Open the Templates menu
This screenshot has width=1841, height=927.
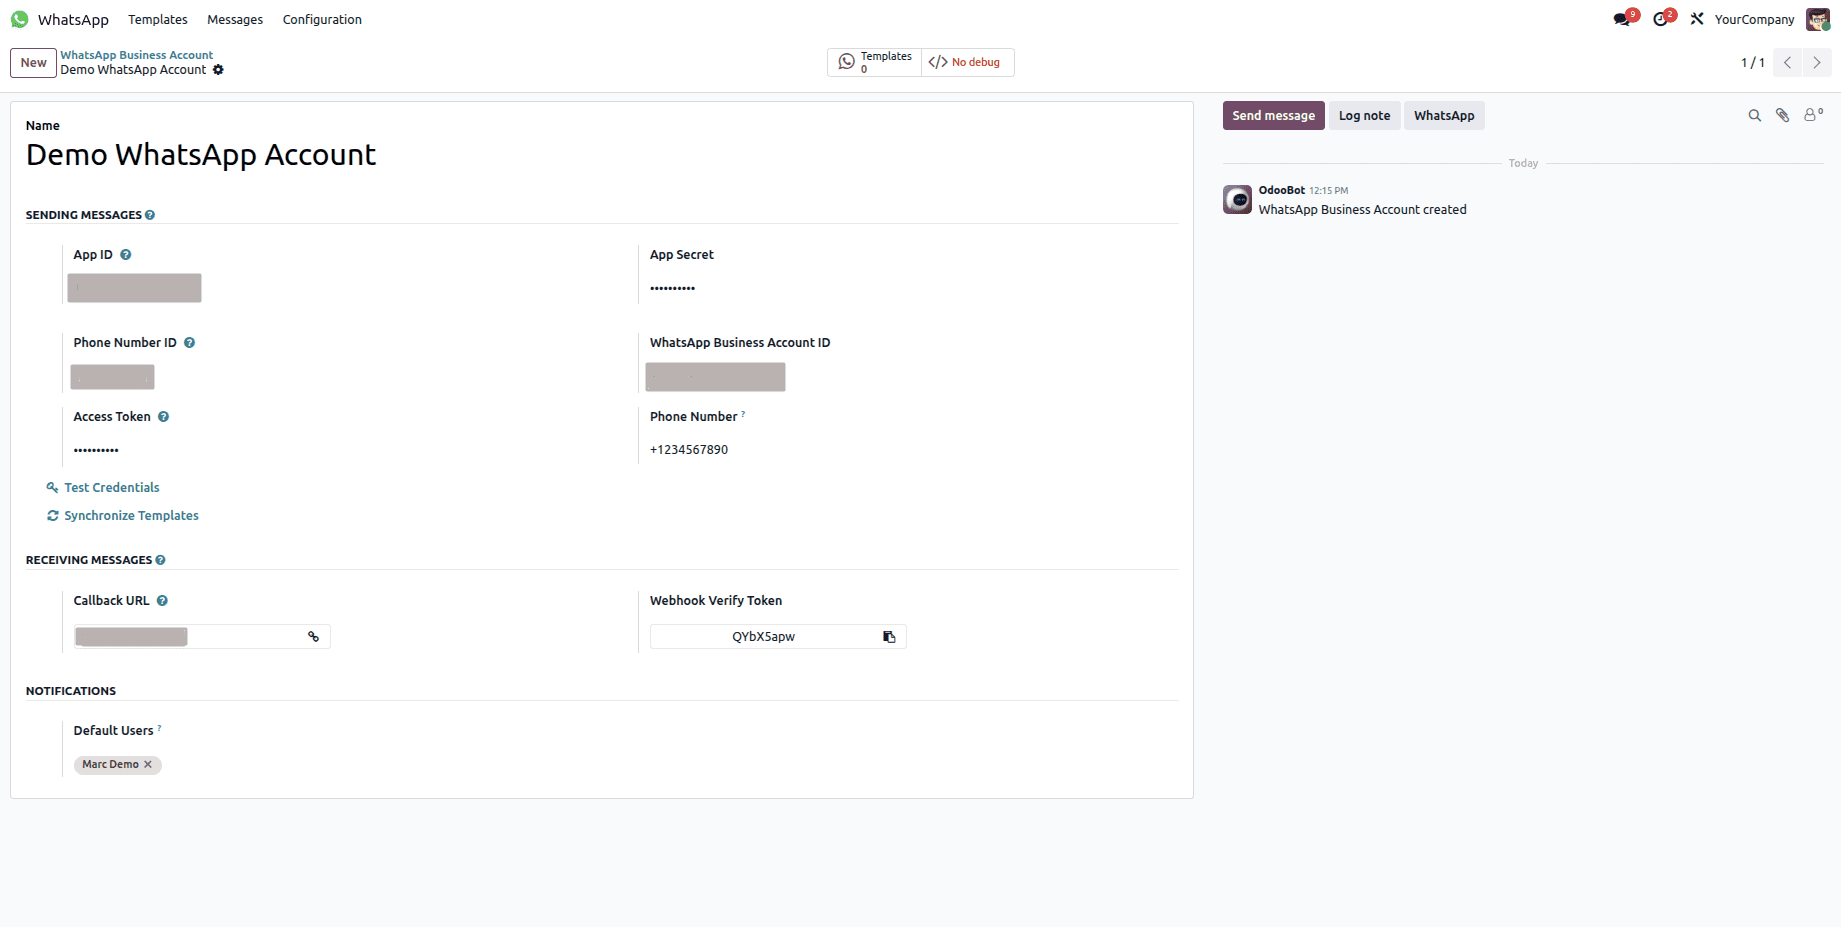158,19
